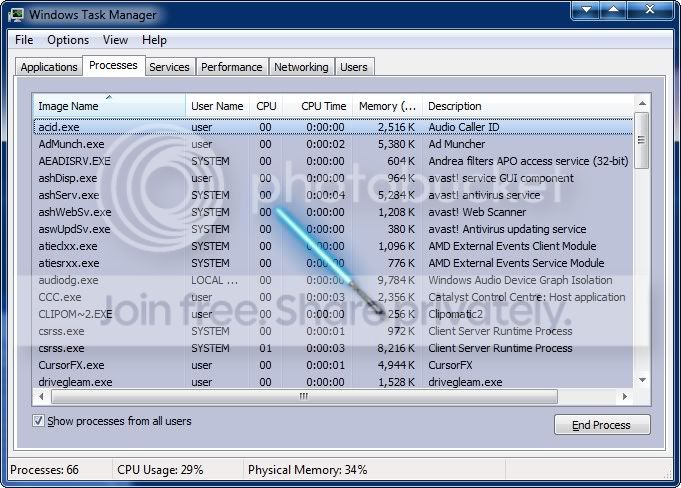The height and width of the screenshot is (488, 681).
Task: Open the View menu
Action: click(x=115, y=40)
